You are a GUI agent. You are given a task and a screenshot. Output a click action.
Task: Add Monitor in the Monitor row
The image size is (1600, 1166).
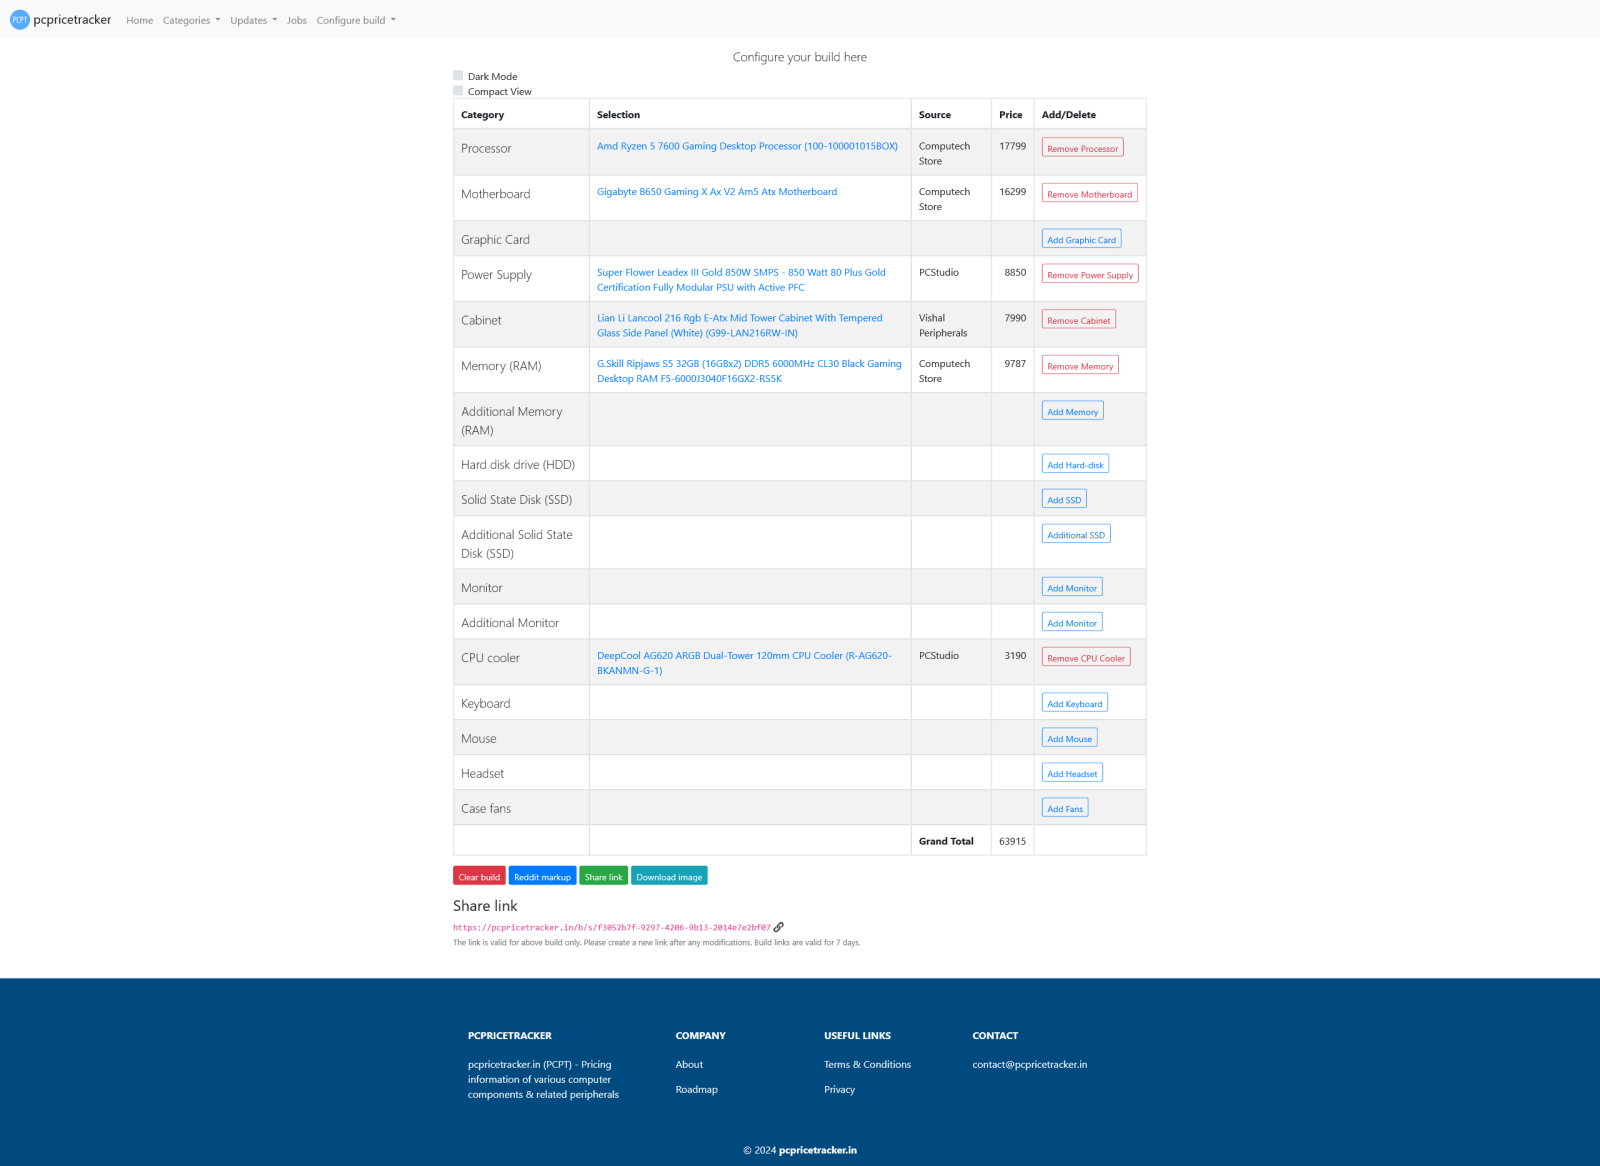click(x=1072, y=587)
